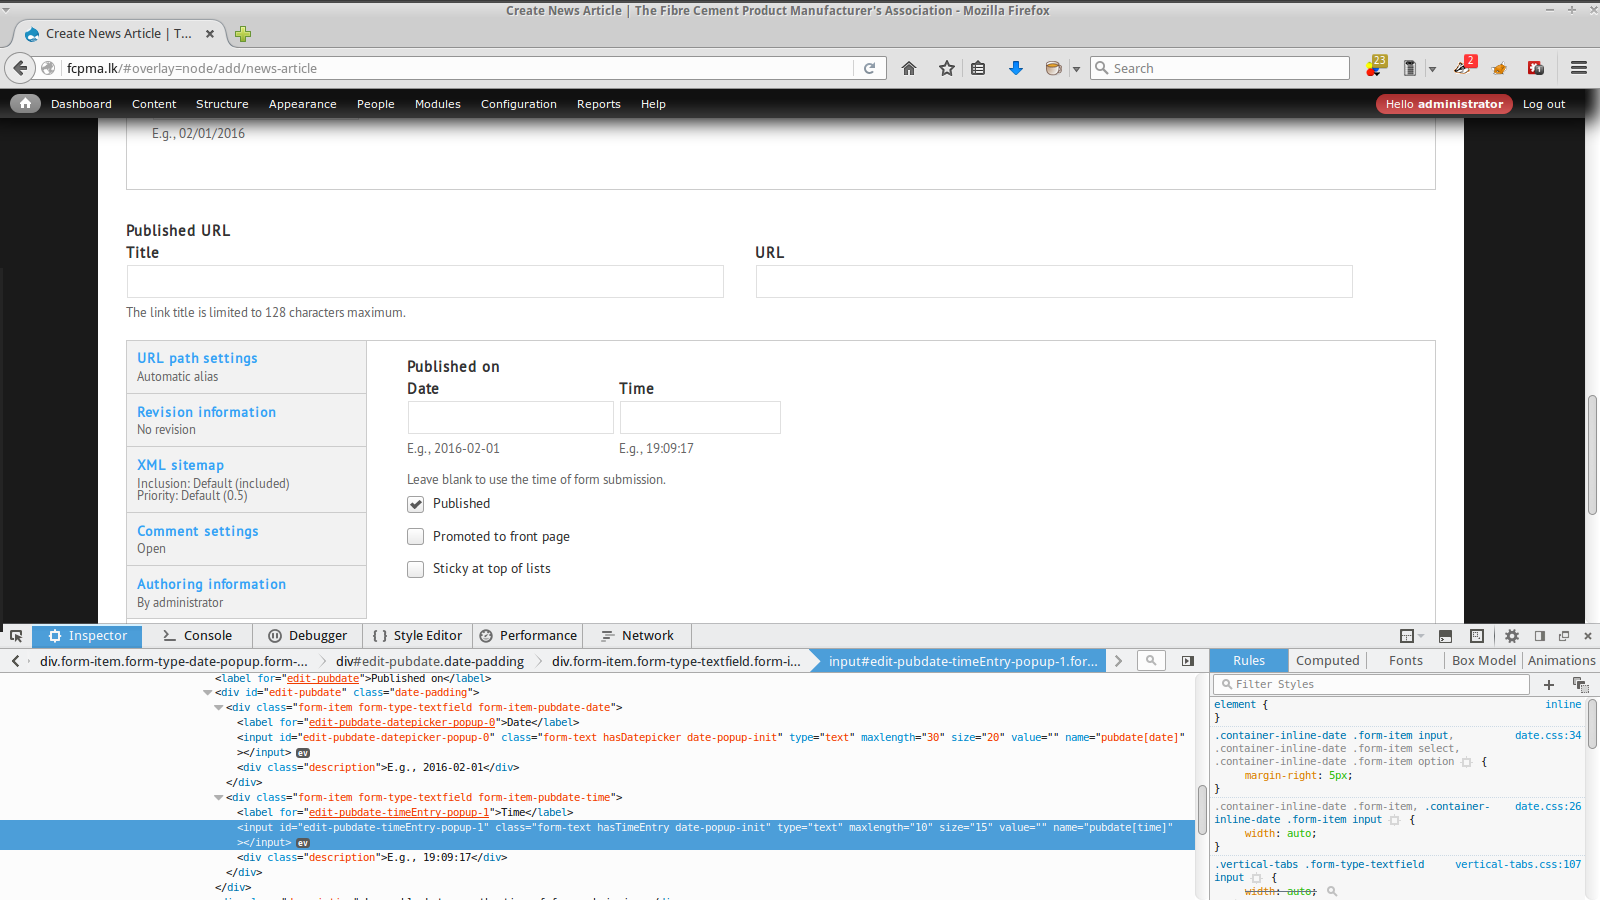Check Promoted to front page

tap(416, 537)
